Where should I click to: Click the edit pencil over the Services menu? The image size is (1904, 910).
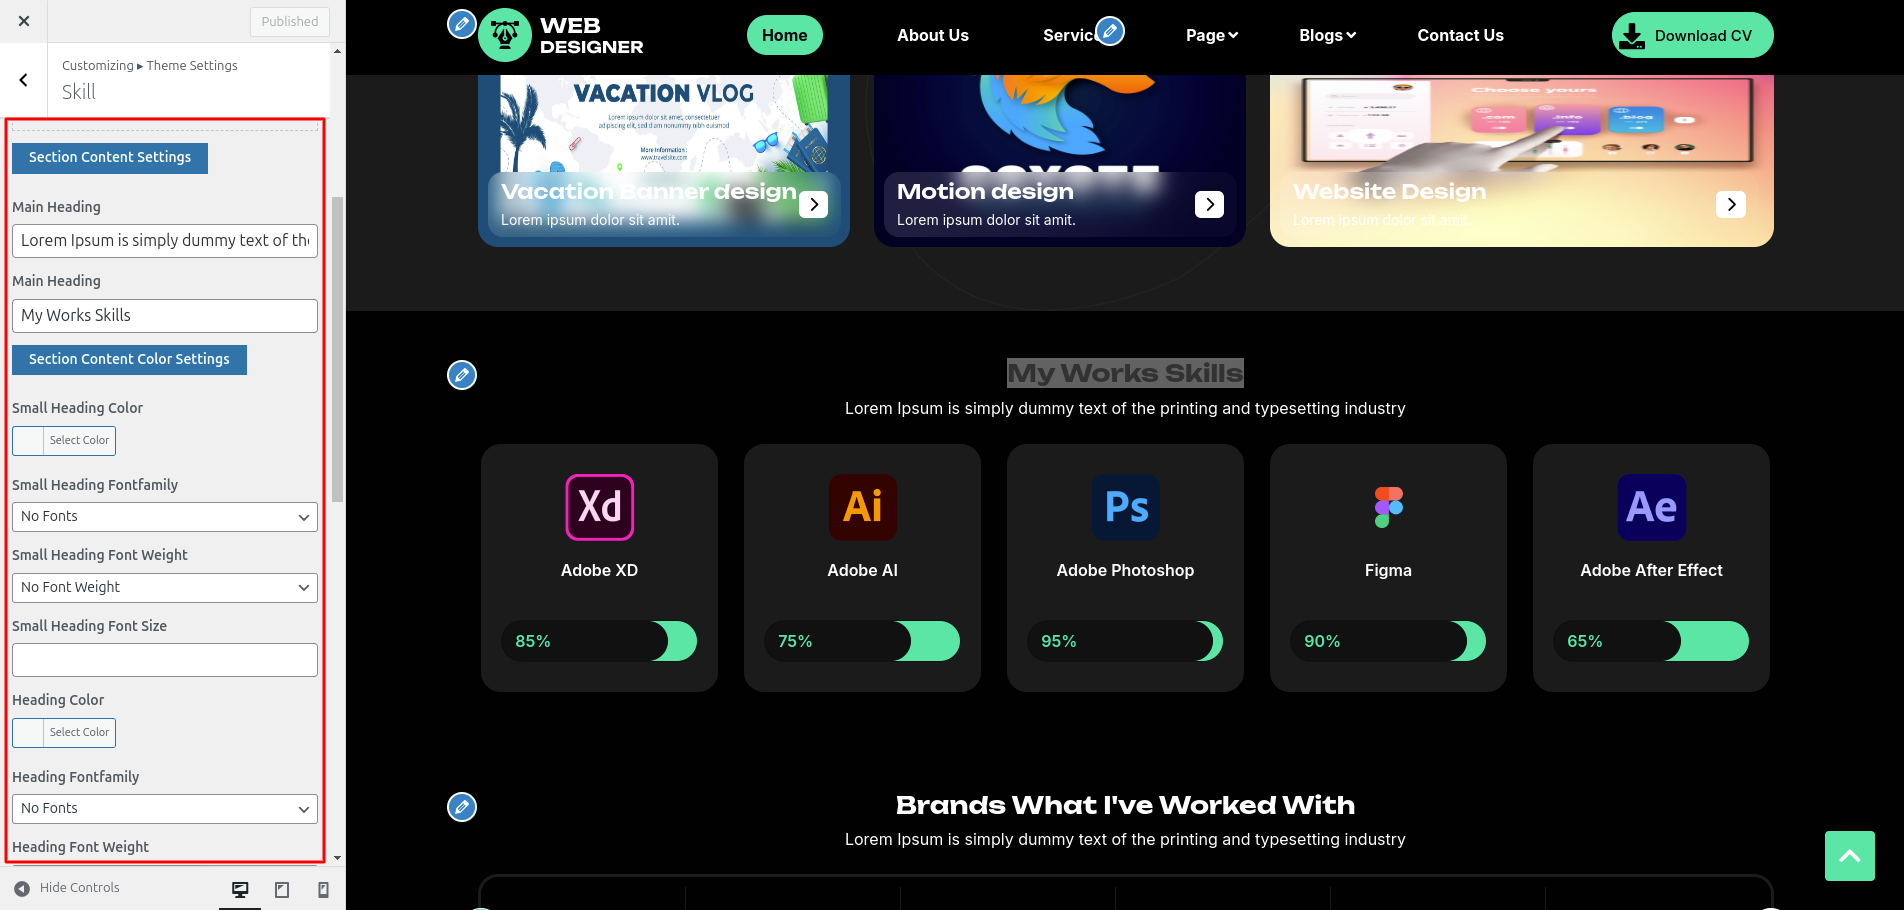click(1110, 31)
